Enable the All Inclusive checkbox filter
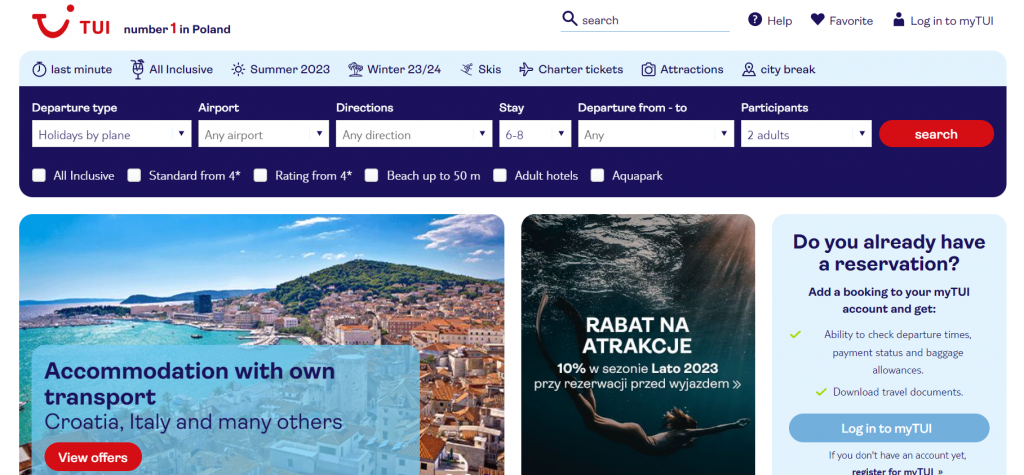Screen dimensions: 1024x475 (x=39, y=175)
